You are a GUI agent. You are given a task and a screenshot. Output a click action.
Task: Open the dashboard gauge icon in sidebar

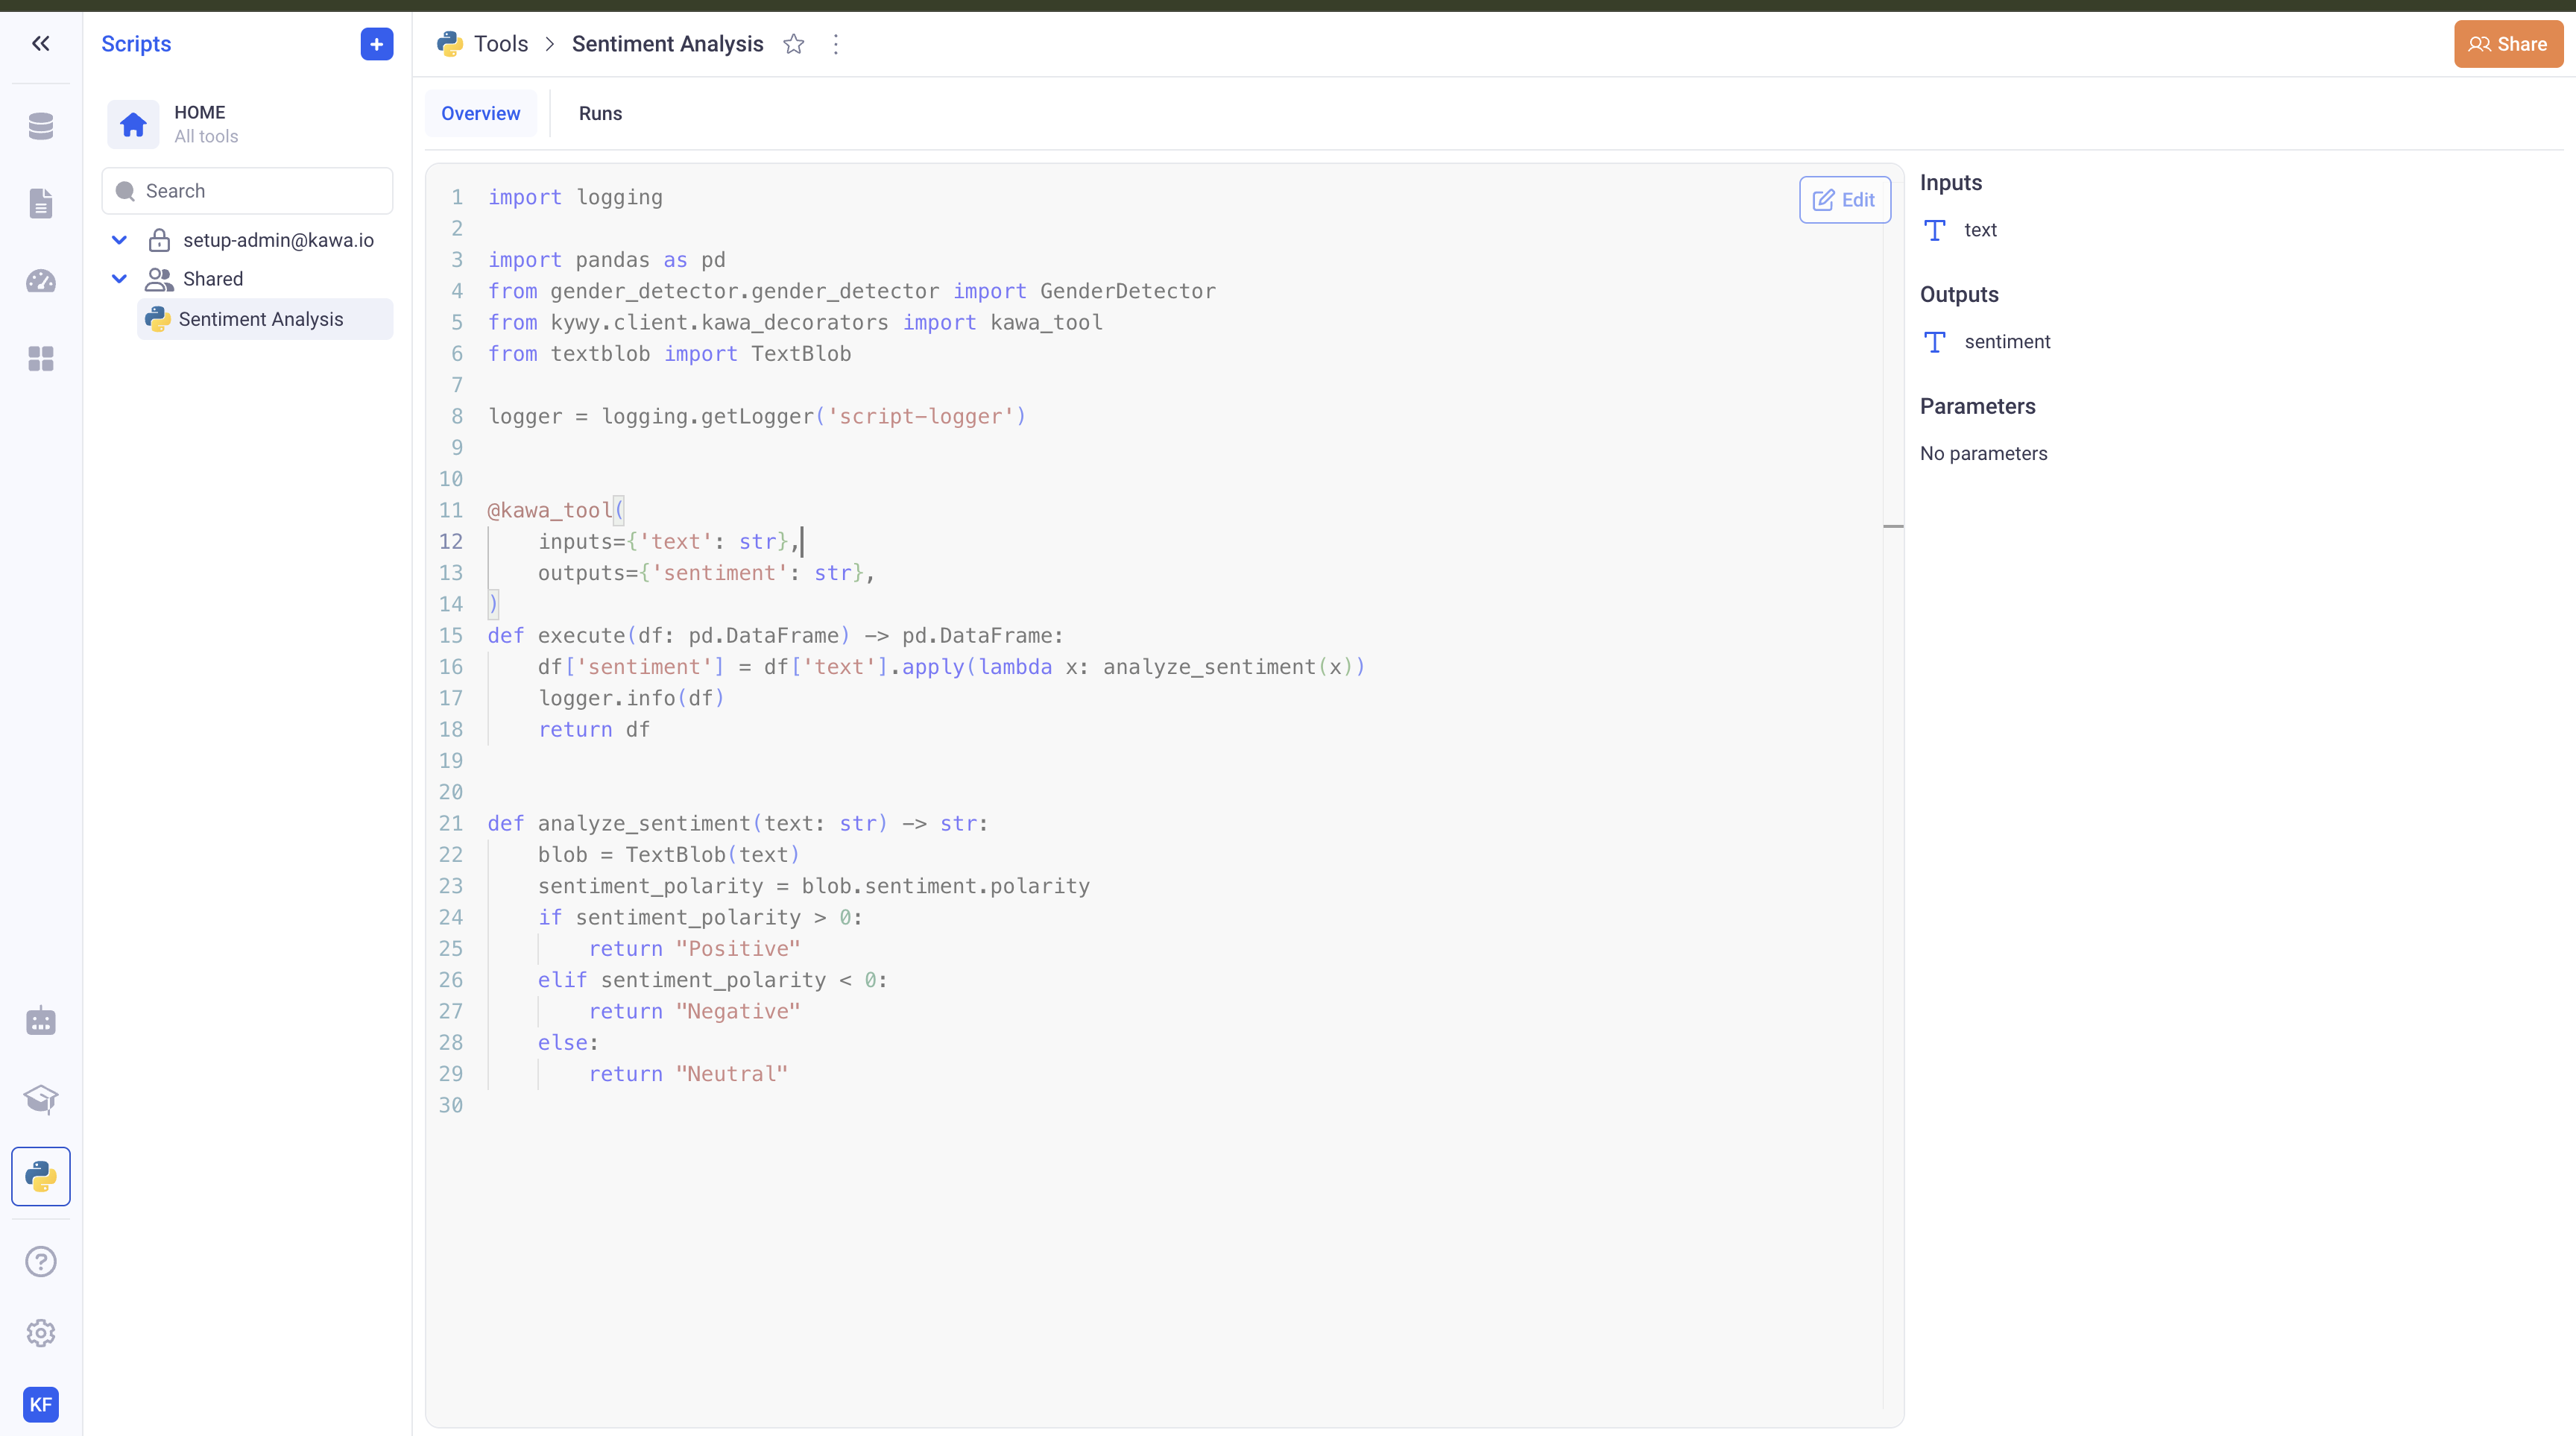click(x=41, y=281)
